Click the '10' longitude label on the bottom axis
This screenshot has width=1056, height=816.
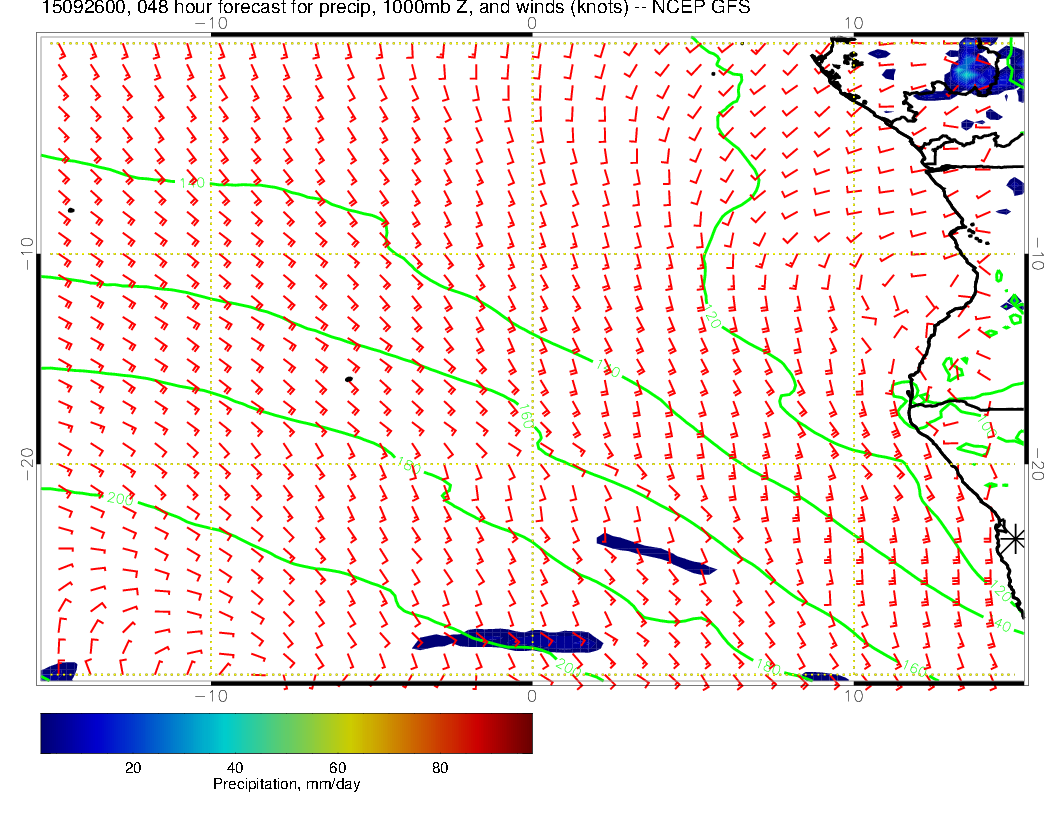click(x=853, y=696)
